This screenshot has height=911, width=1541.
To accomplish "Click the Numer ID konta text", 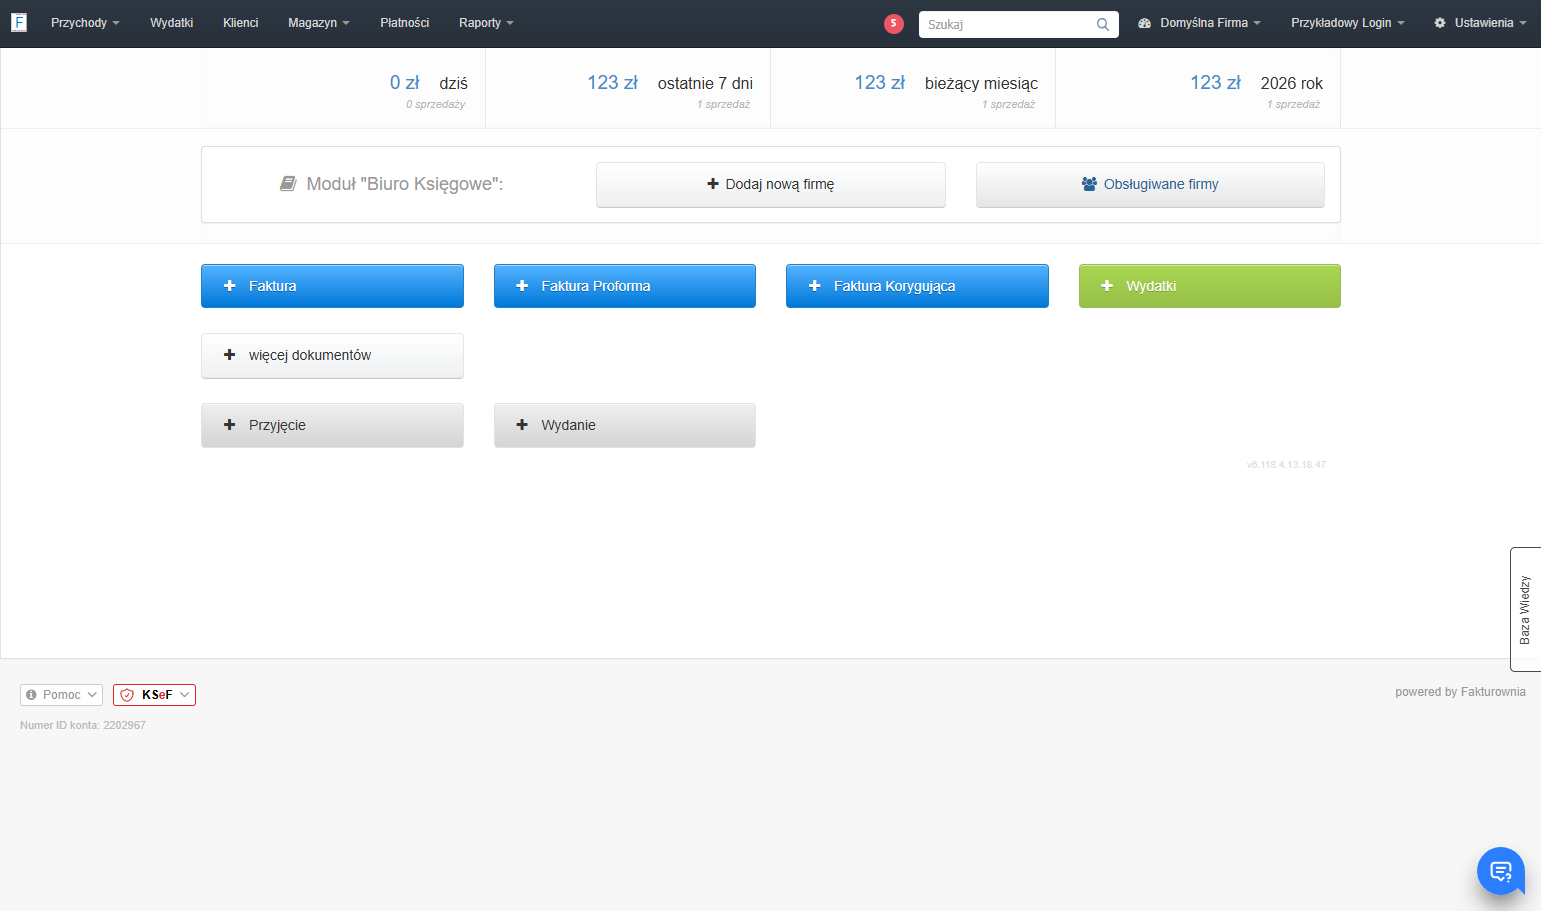I will (x=83, y=725).
